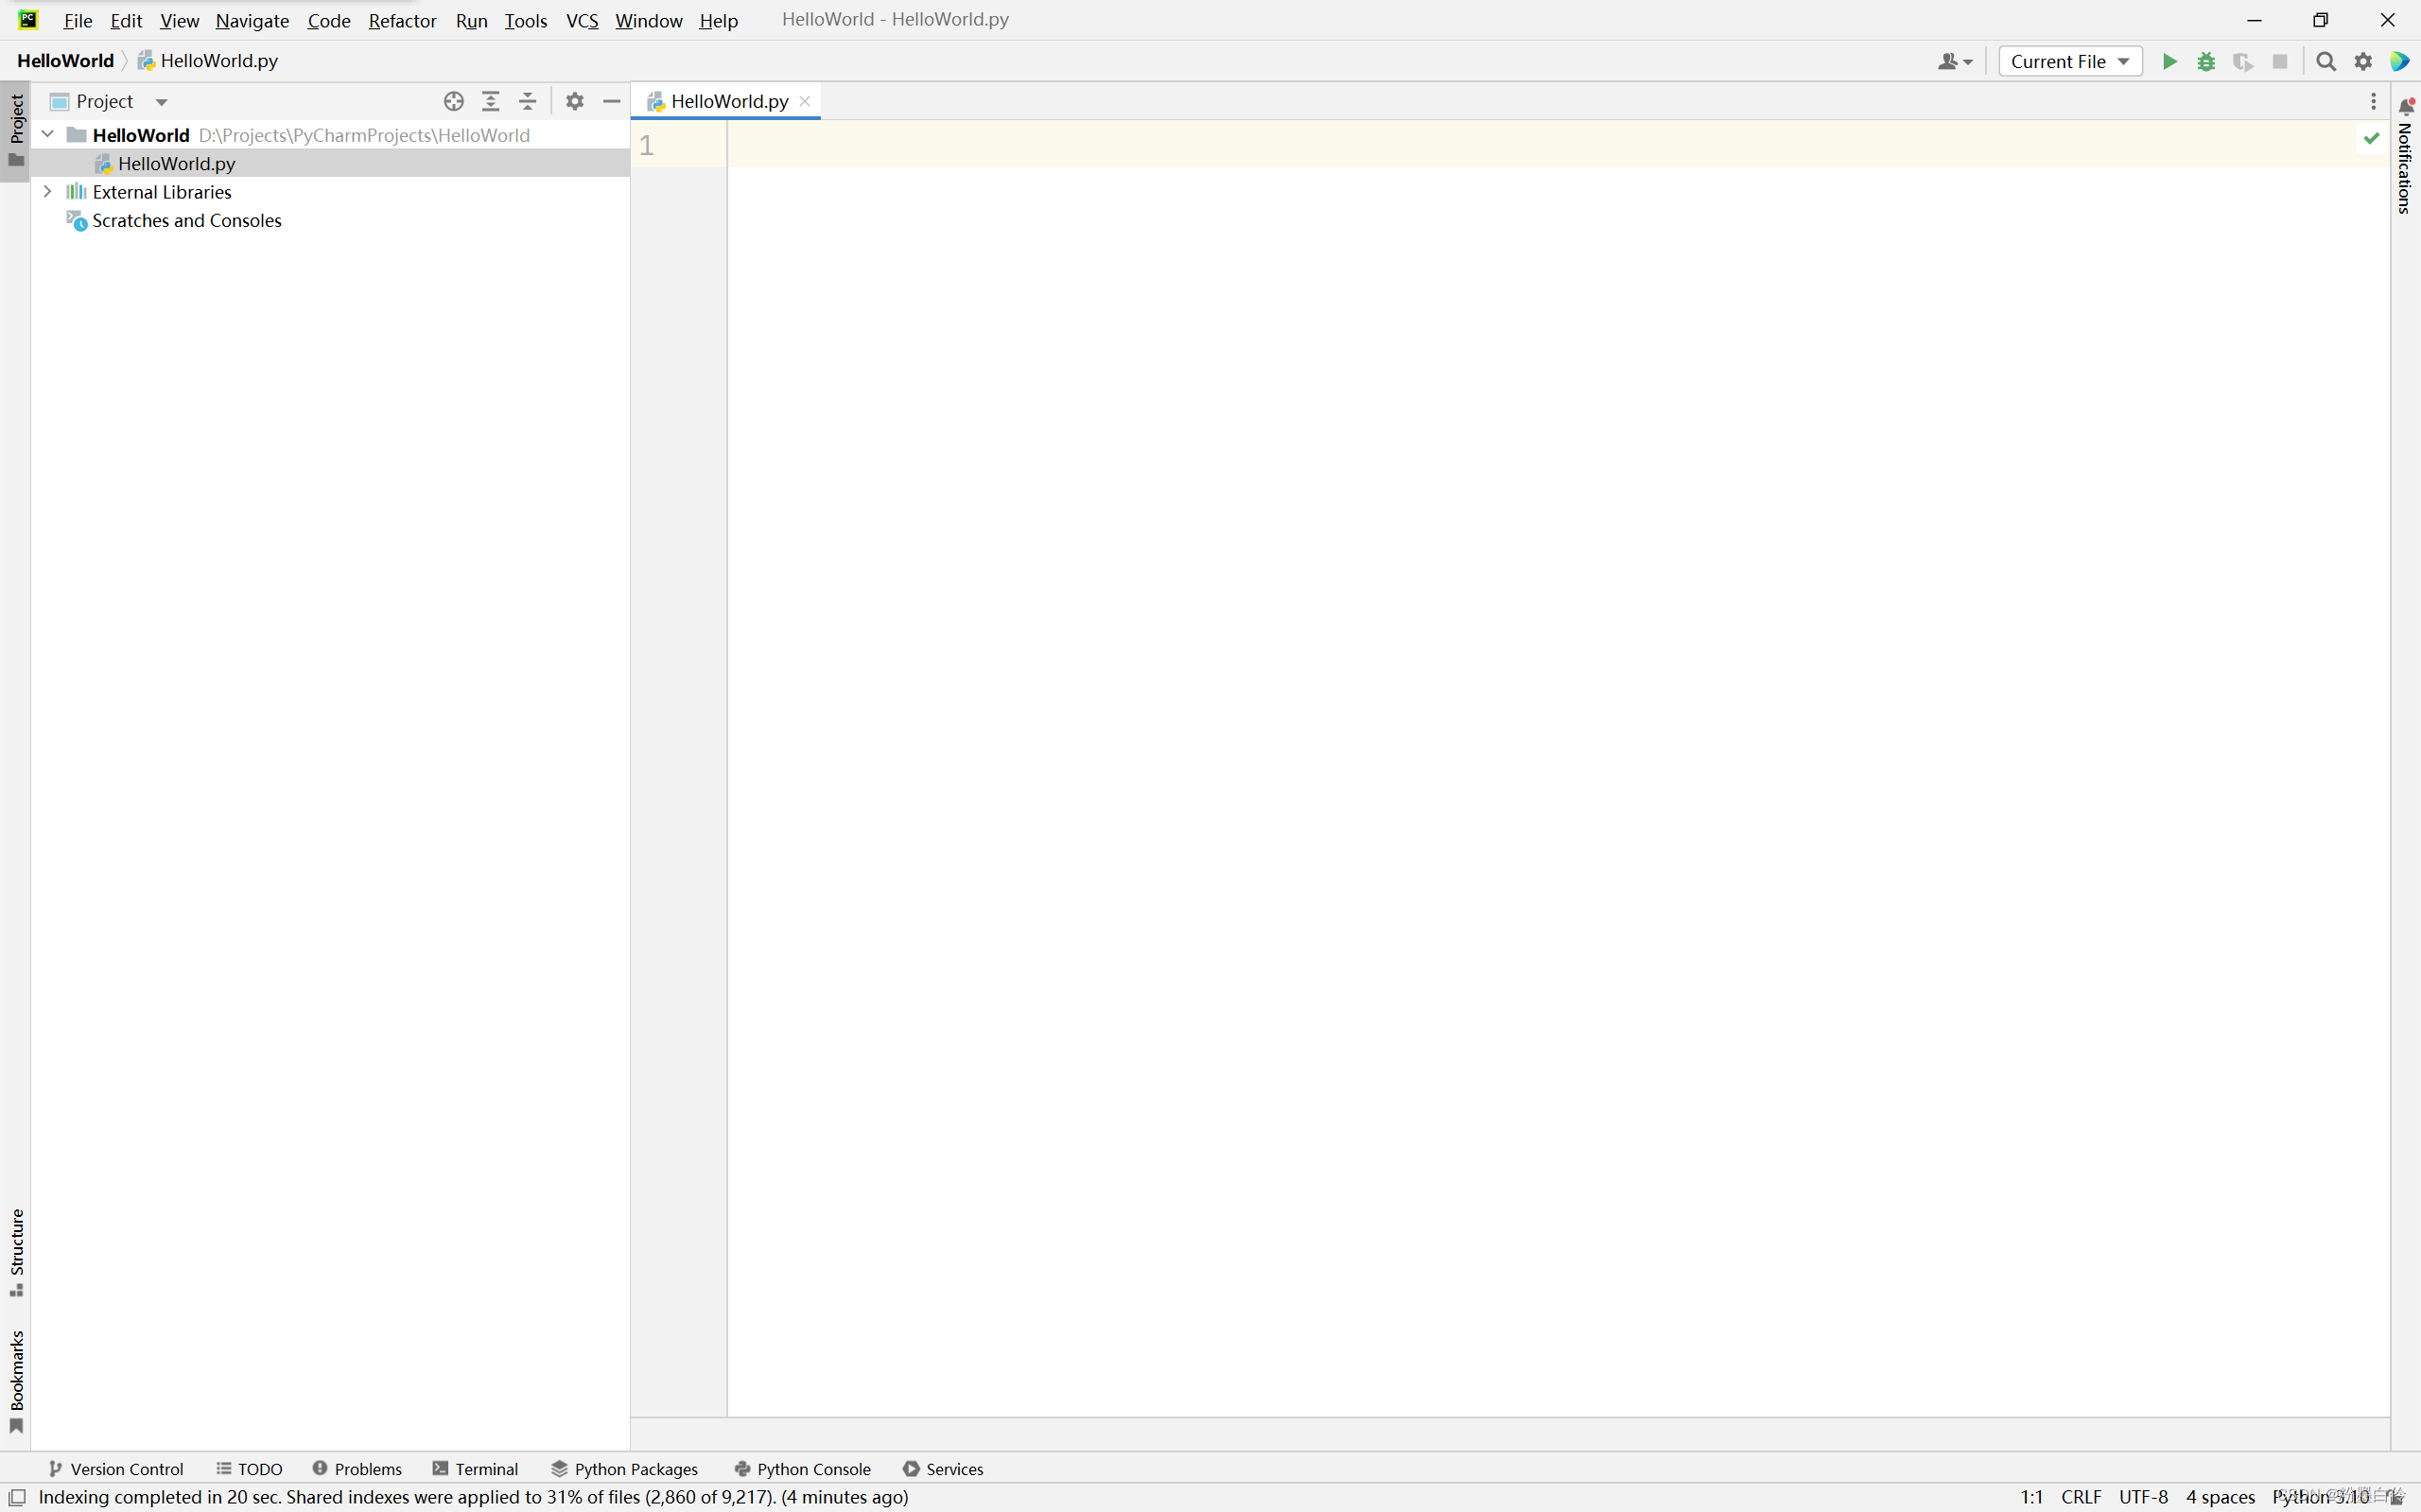Minimize the PyCharm window
Image resolution: width=2421 pixels, height=1512 pixels.
point(2254,20)
